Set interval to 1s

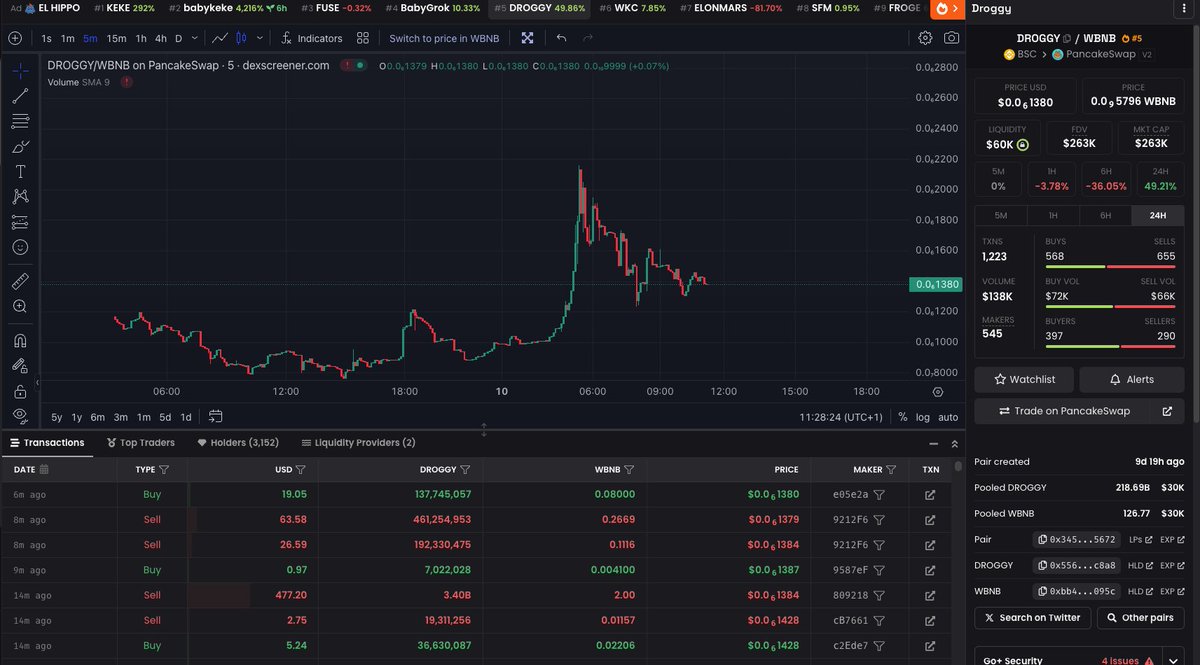point(47,38)
